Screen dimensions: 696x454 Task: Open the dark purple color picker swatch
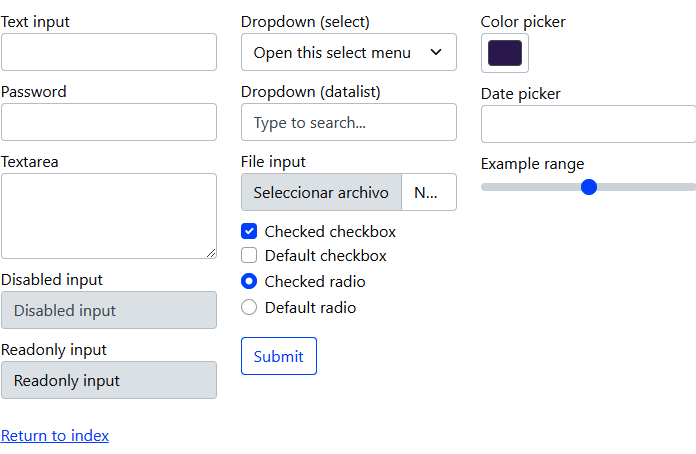[505, 53]
